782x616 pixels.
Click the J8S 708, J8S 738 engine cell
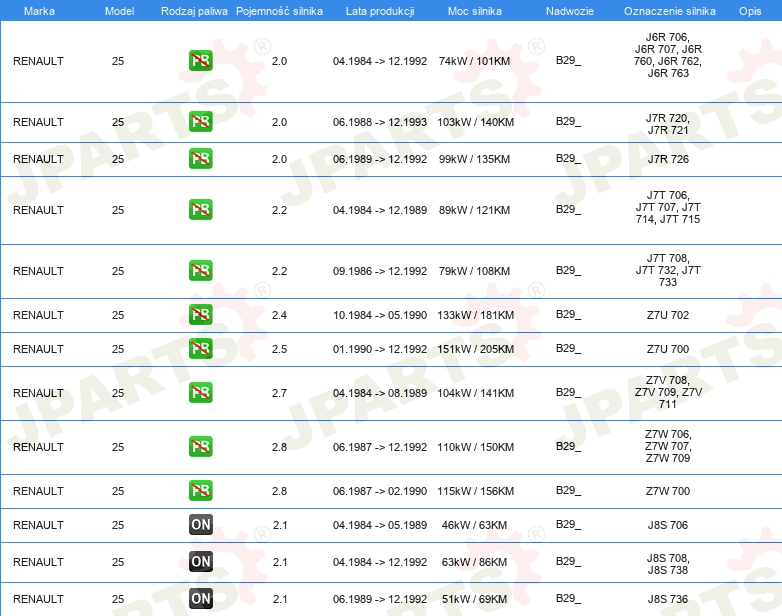coord(668,564)
